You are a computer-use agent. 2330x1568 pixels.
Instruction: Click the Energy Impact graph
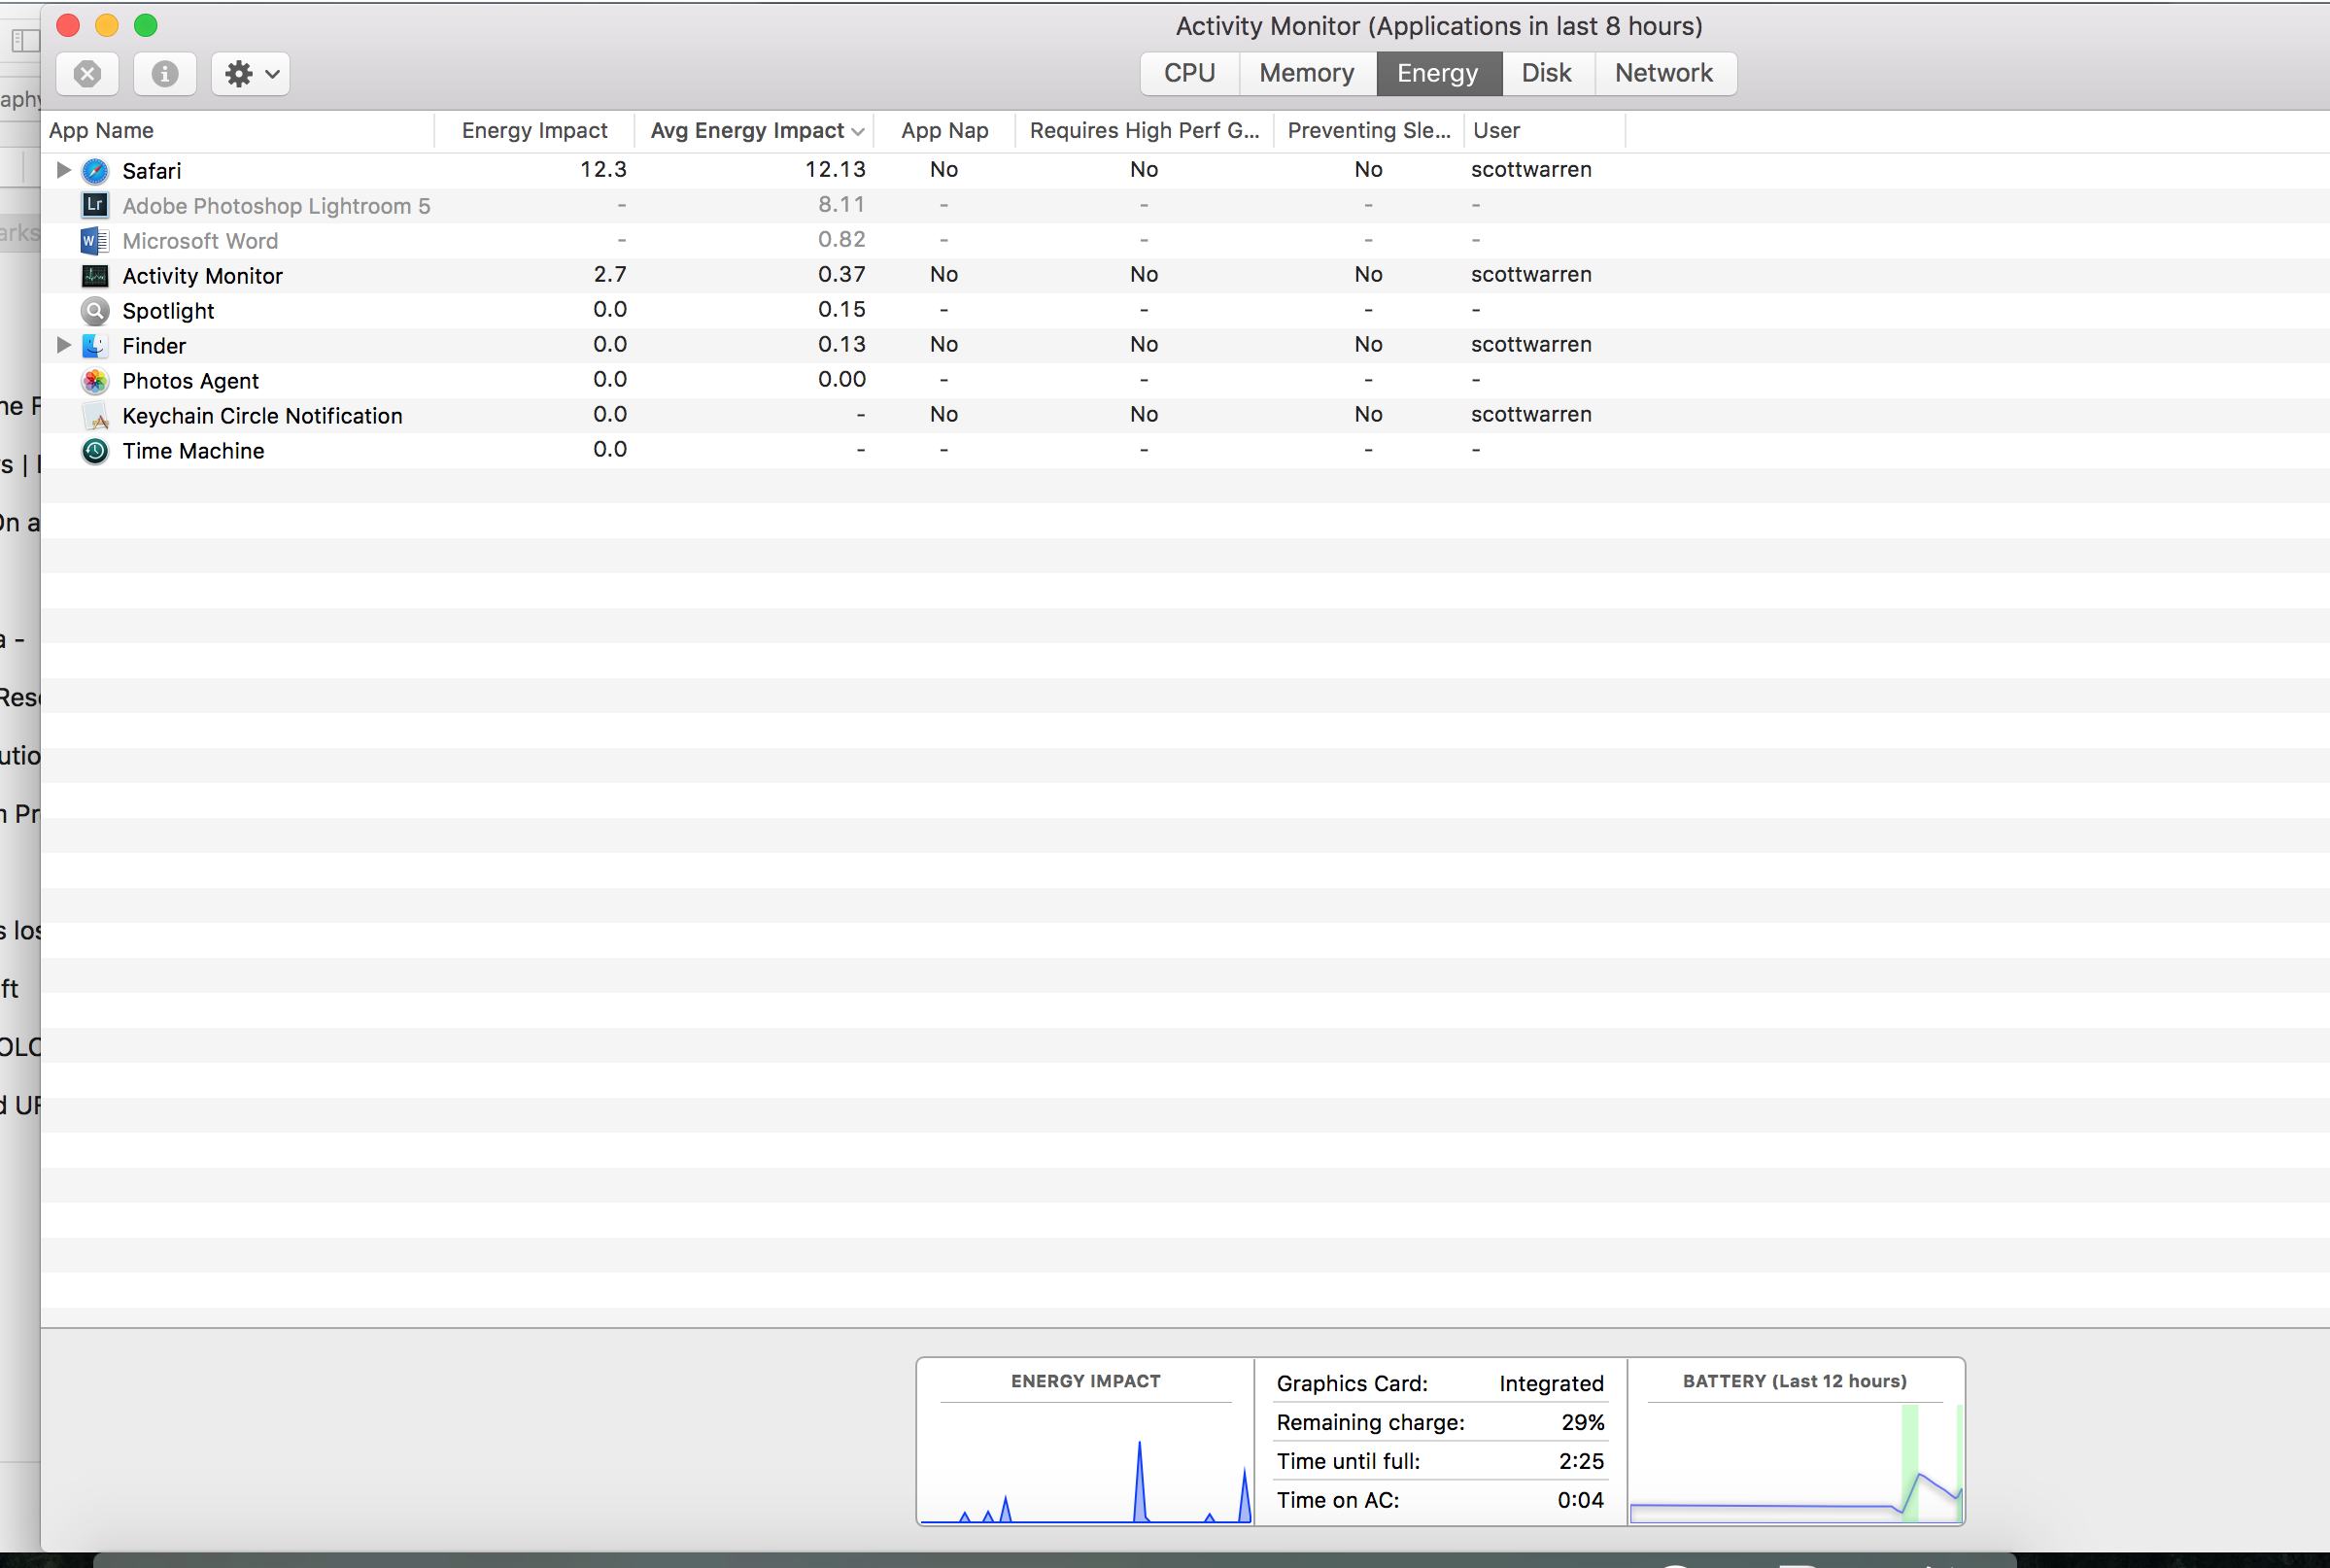[1086, 1464]
